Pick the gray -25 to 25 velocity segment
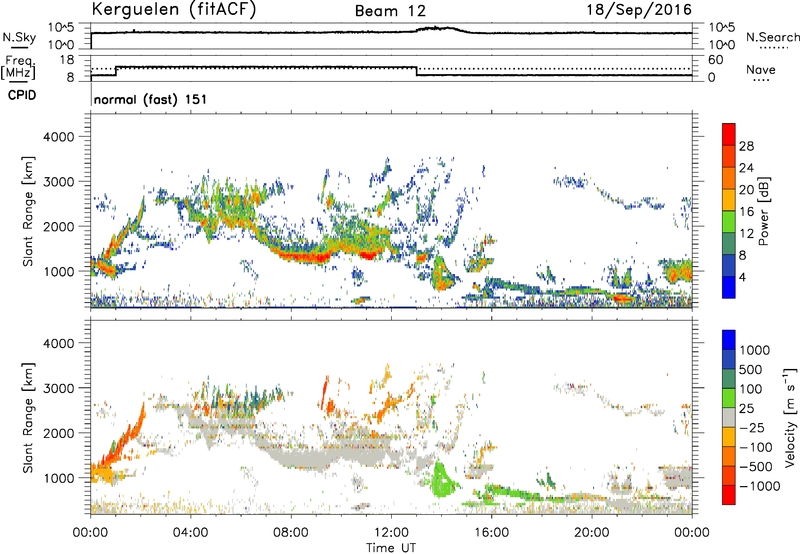Screen dimensions: 800x554 pos(729,417)
